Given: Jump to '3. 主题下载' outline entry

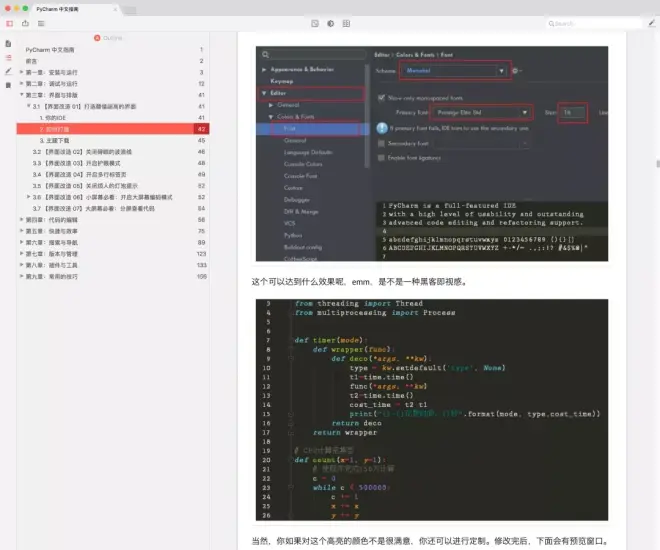Looking at the screenshot, I should [54, 141].
